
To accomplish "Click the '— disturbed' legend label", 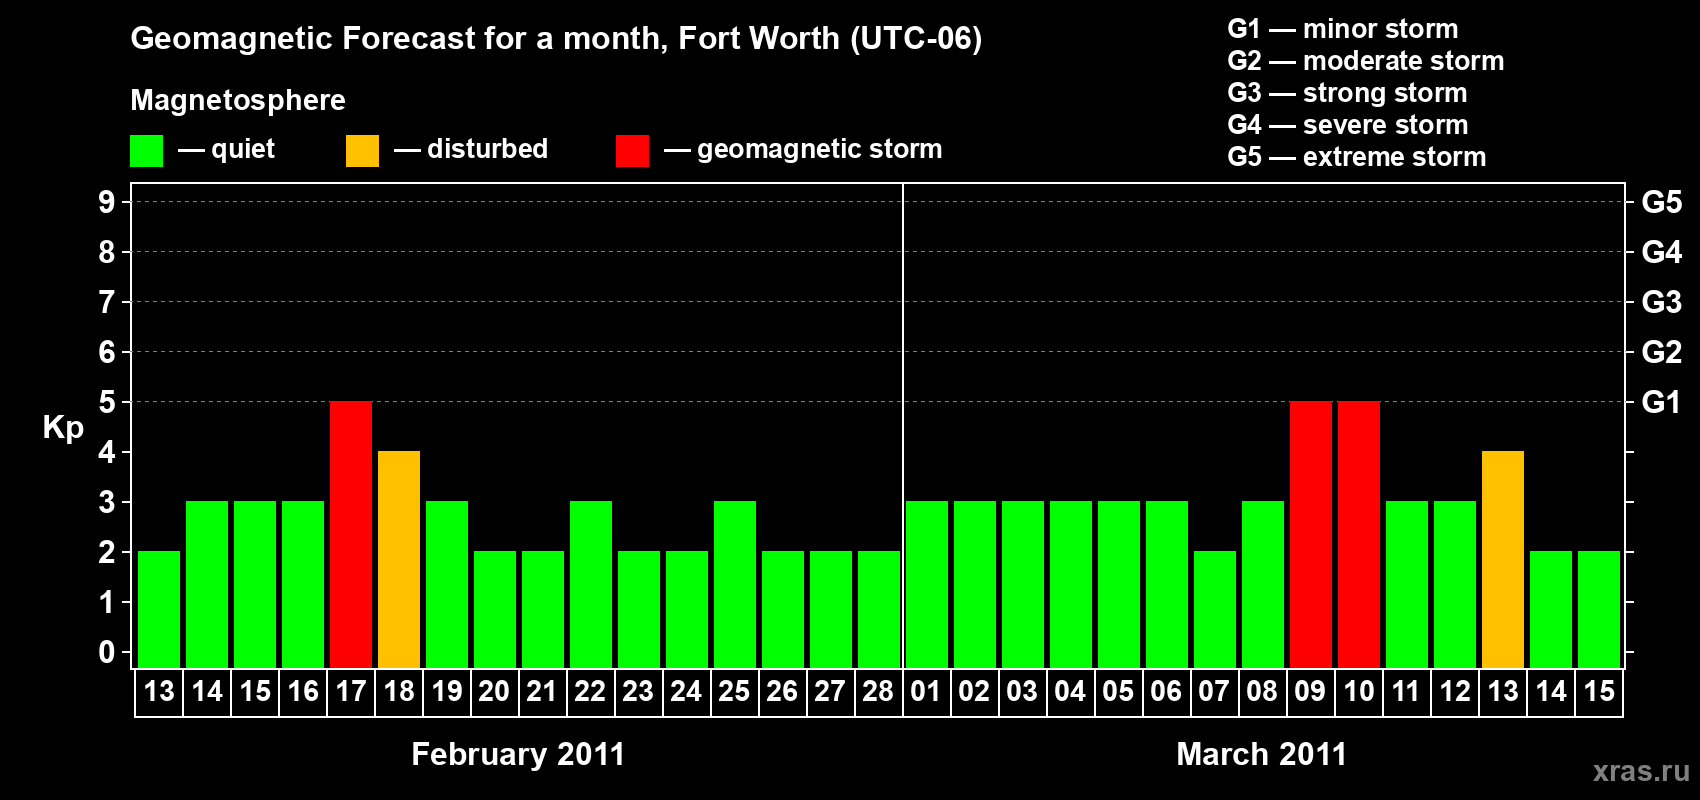I will point(471,149).
